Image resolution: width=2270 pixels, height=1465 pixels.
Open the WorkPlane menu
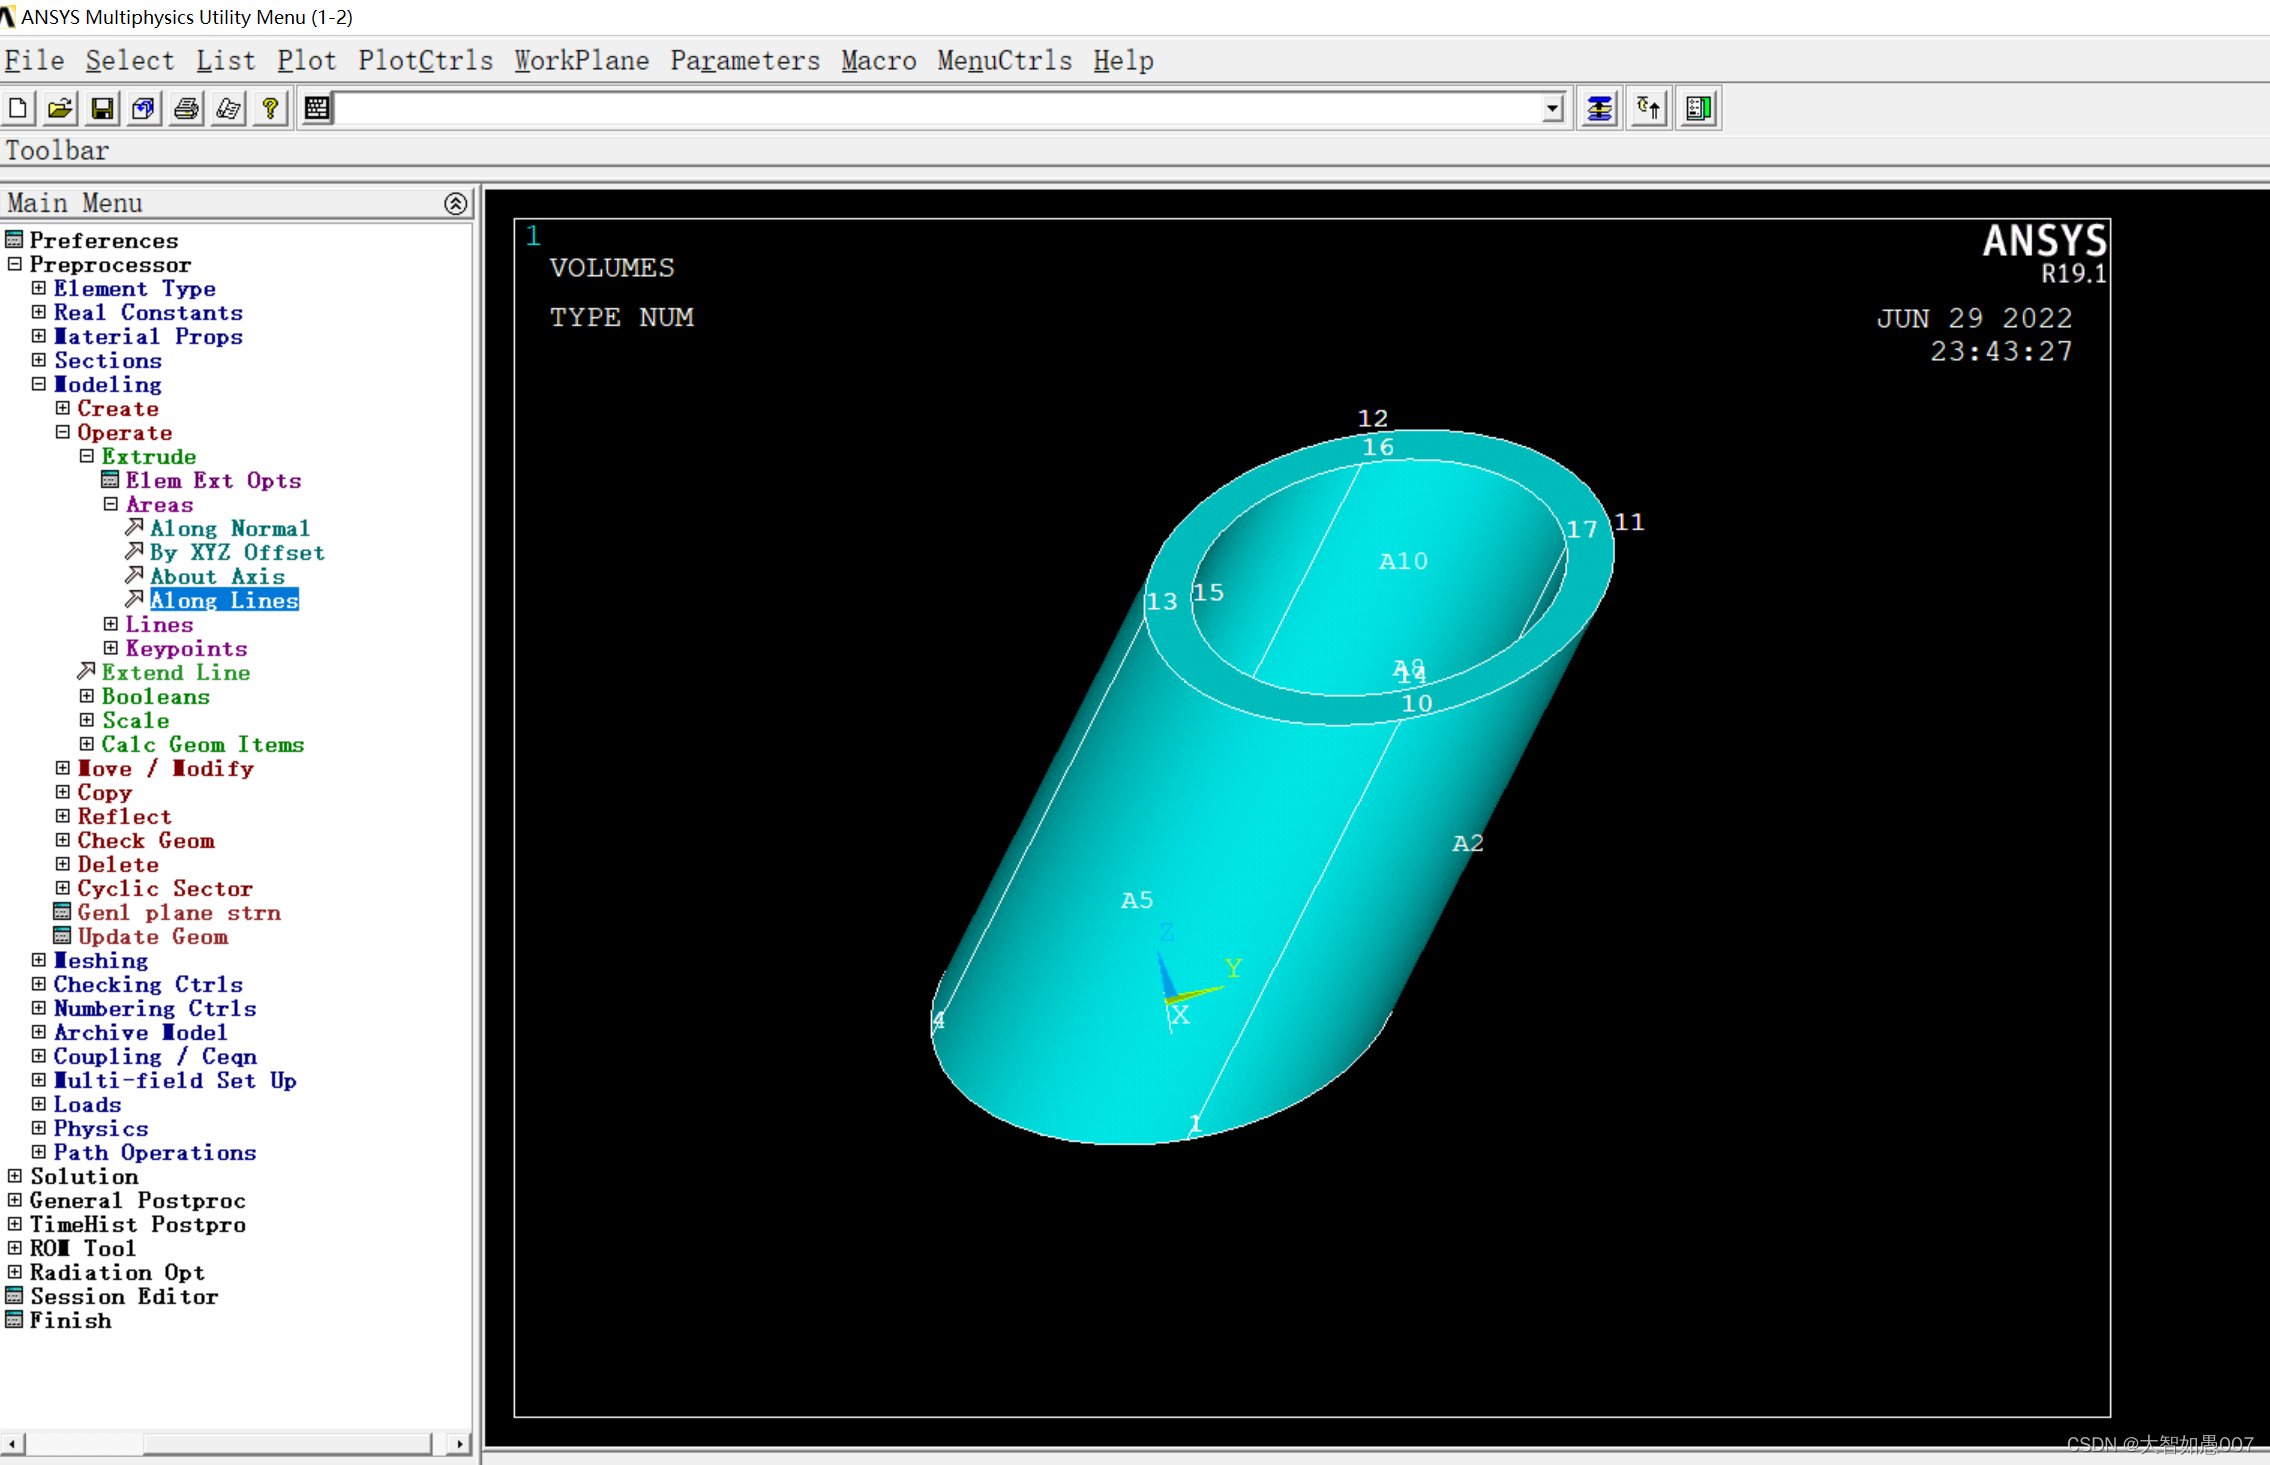[581, 61]
